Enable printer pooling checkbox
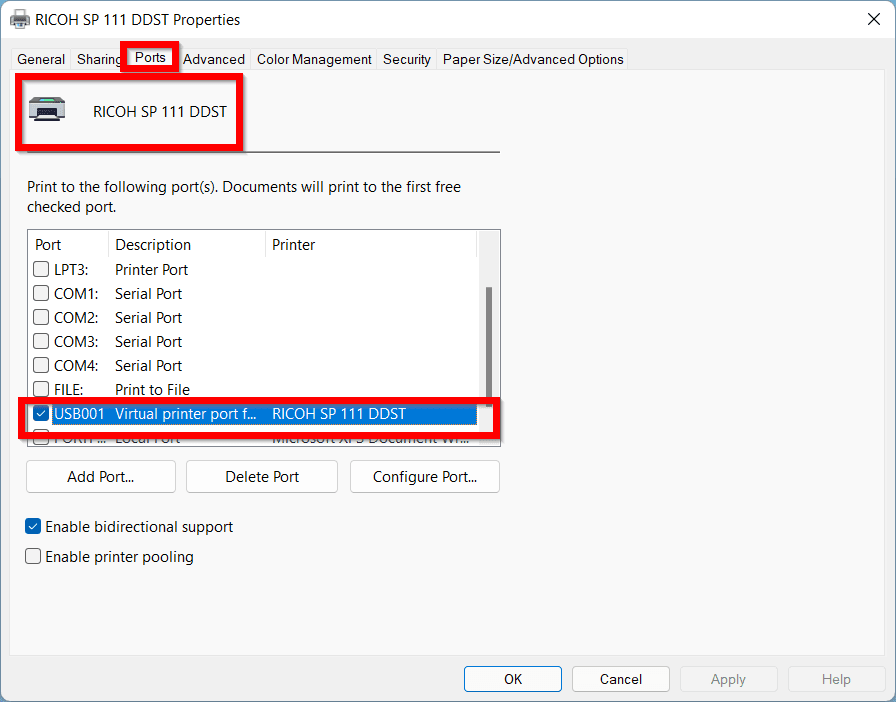This screenshot has height=702, width=896. coord(33,556)
